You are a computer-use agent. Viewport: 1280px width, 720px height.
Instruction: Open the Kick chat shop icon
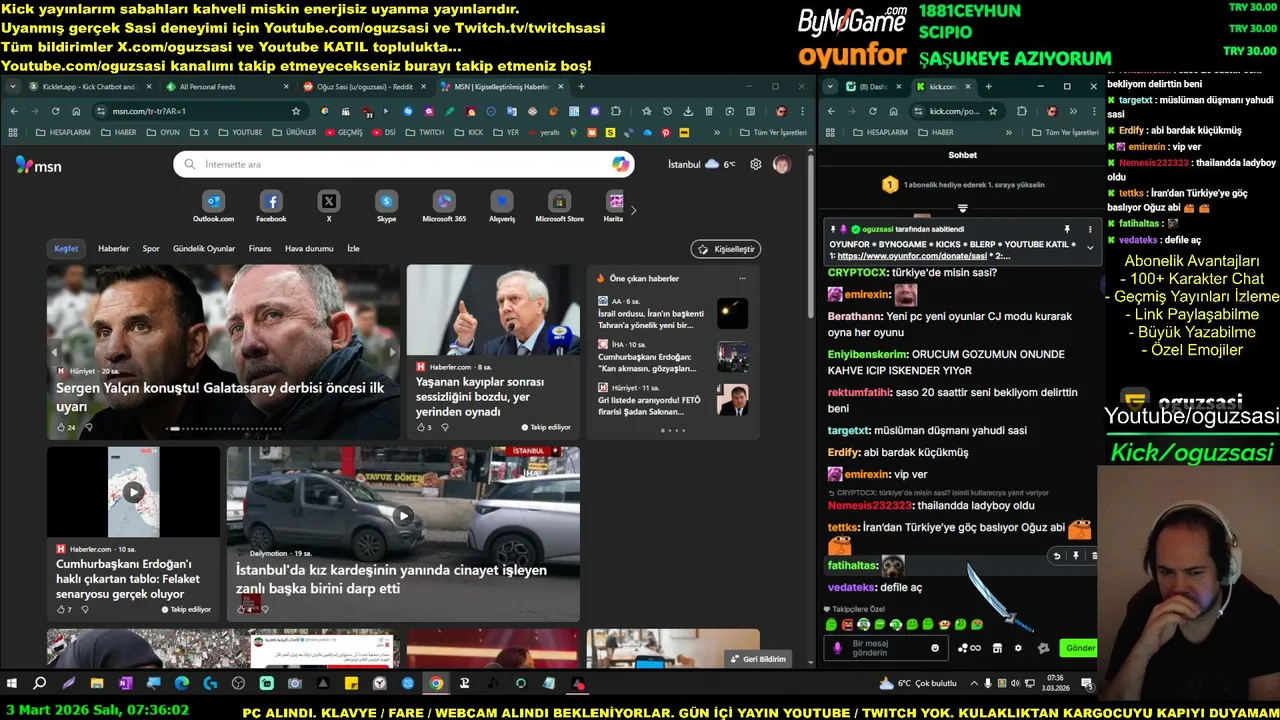click(997, 648)
